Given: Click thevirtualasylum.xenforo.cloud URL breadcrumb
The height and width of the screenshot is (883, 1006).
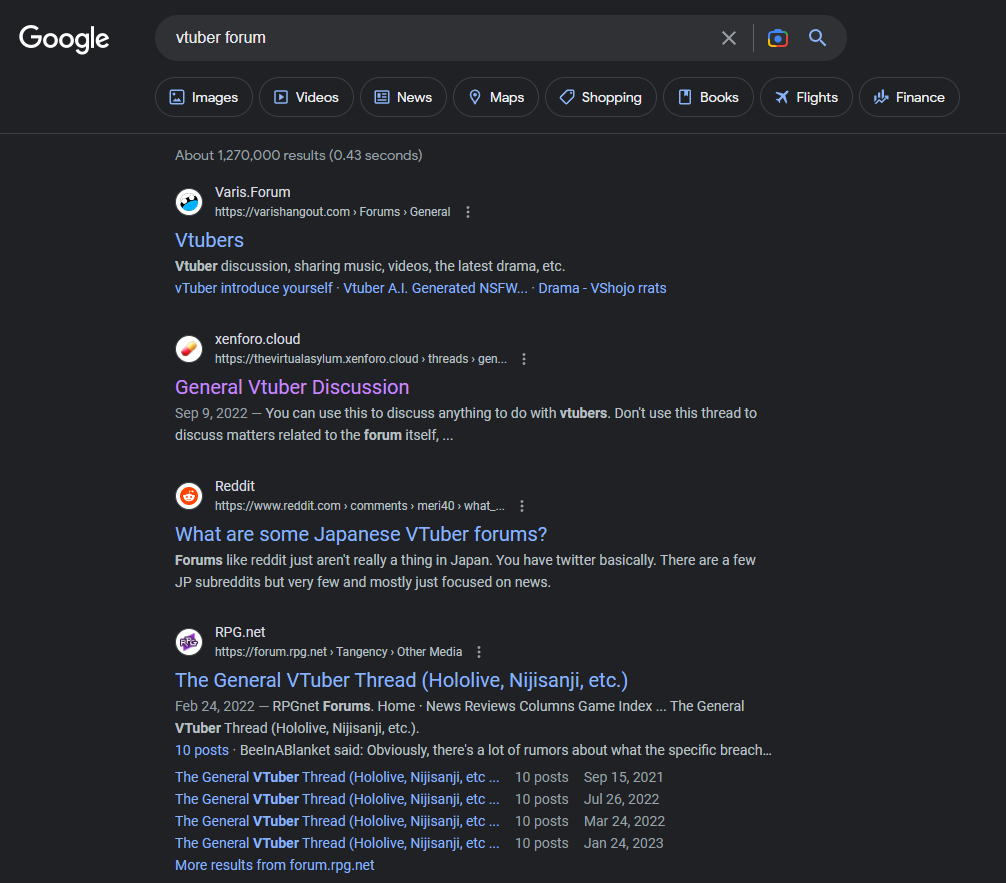Looking at the screenshot, I should (361, 359).
